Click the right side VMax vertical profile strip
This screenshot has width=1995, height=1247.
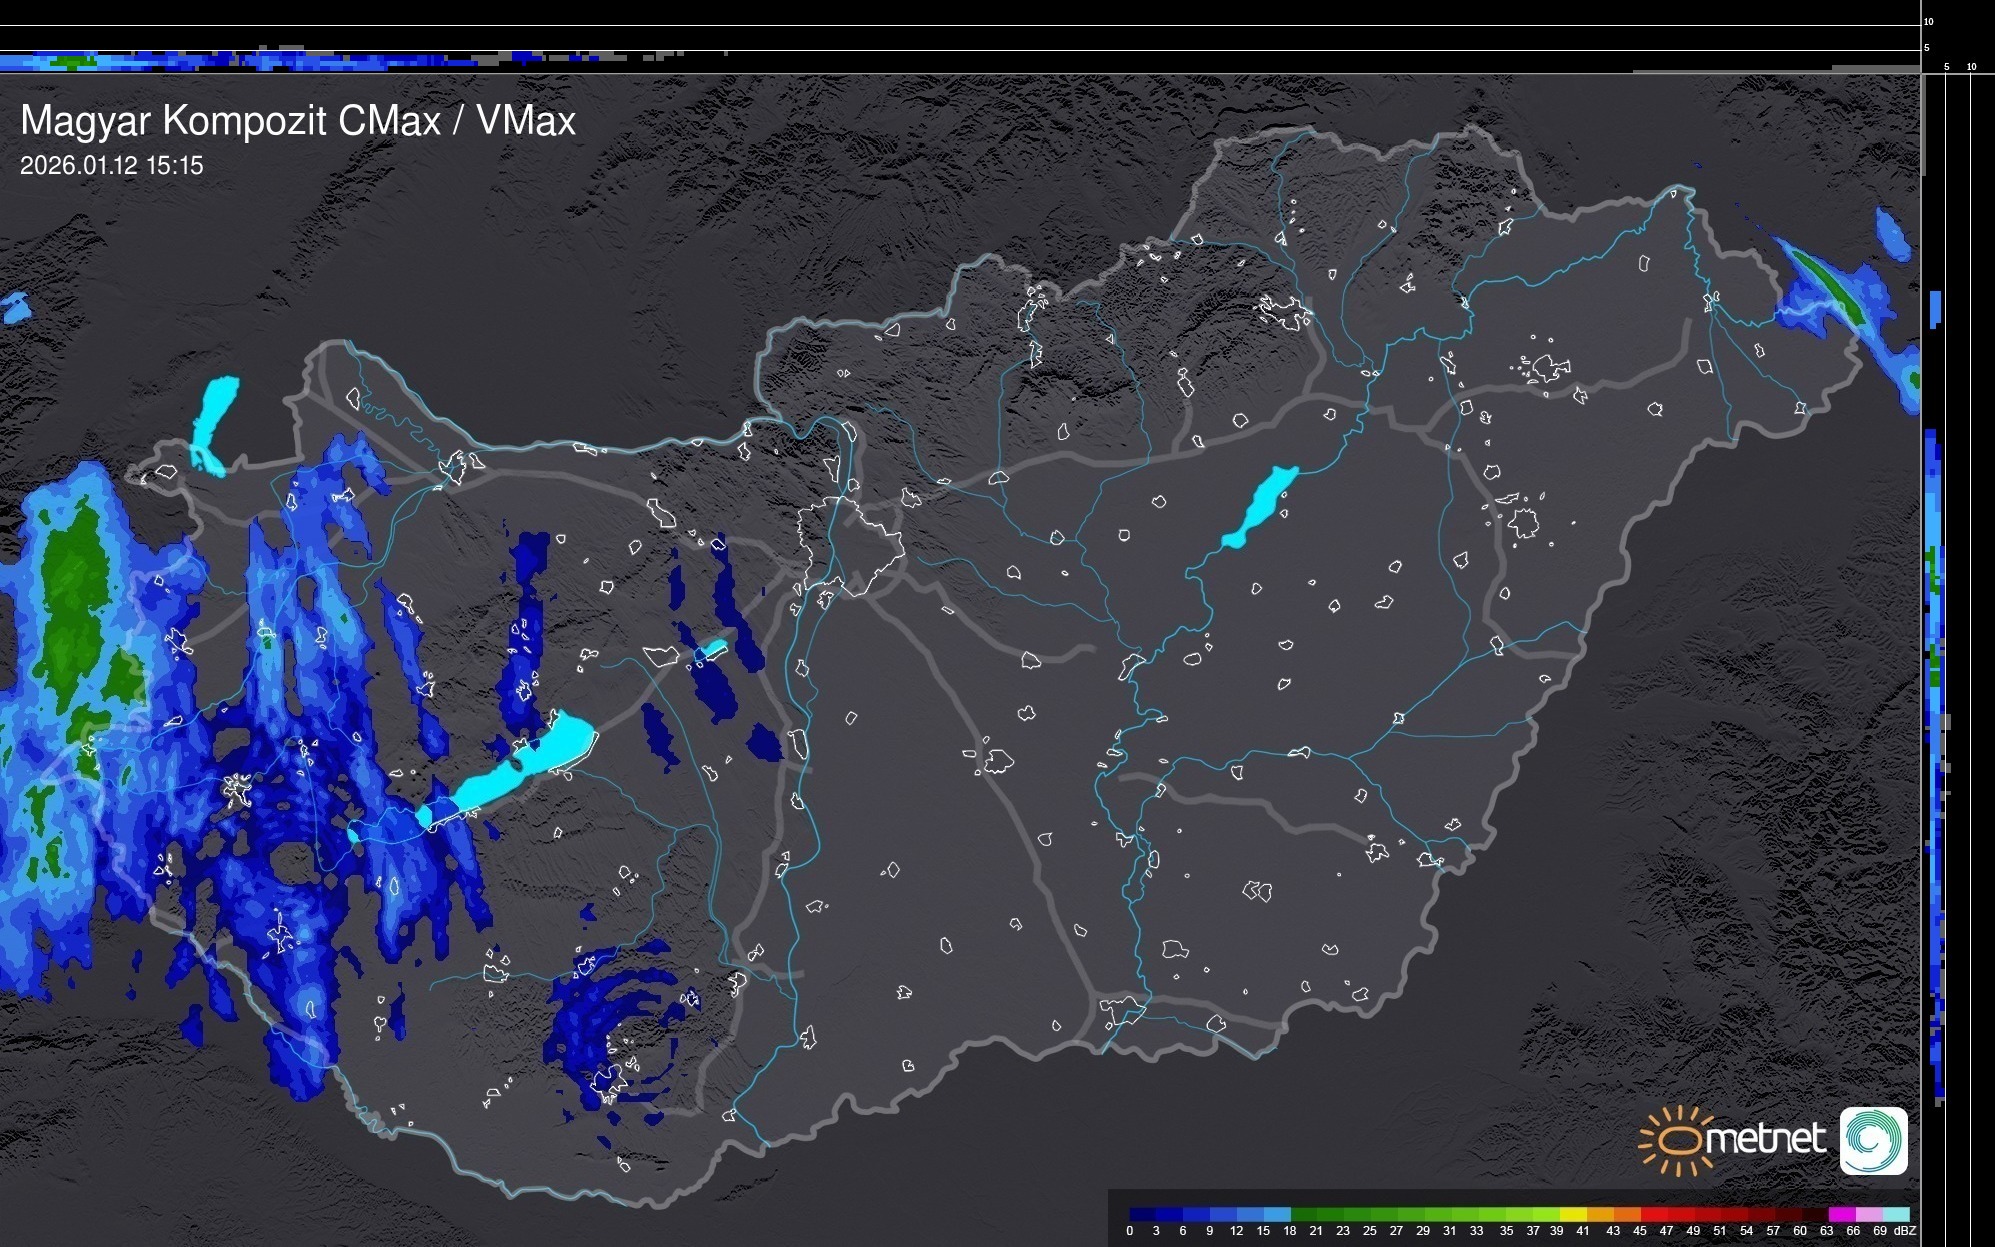(x=1934, y=700)
